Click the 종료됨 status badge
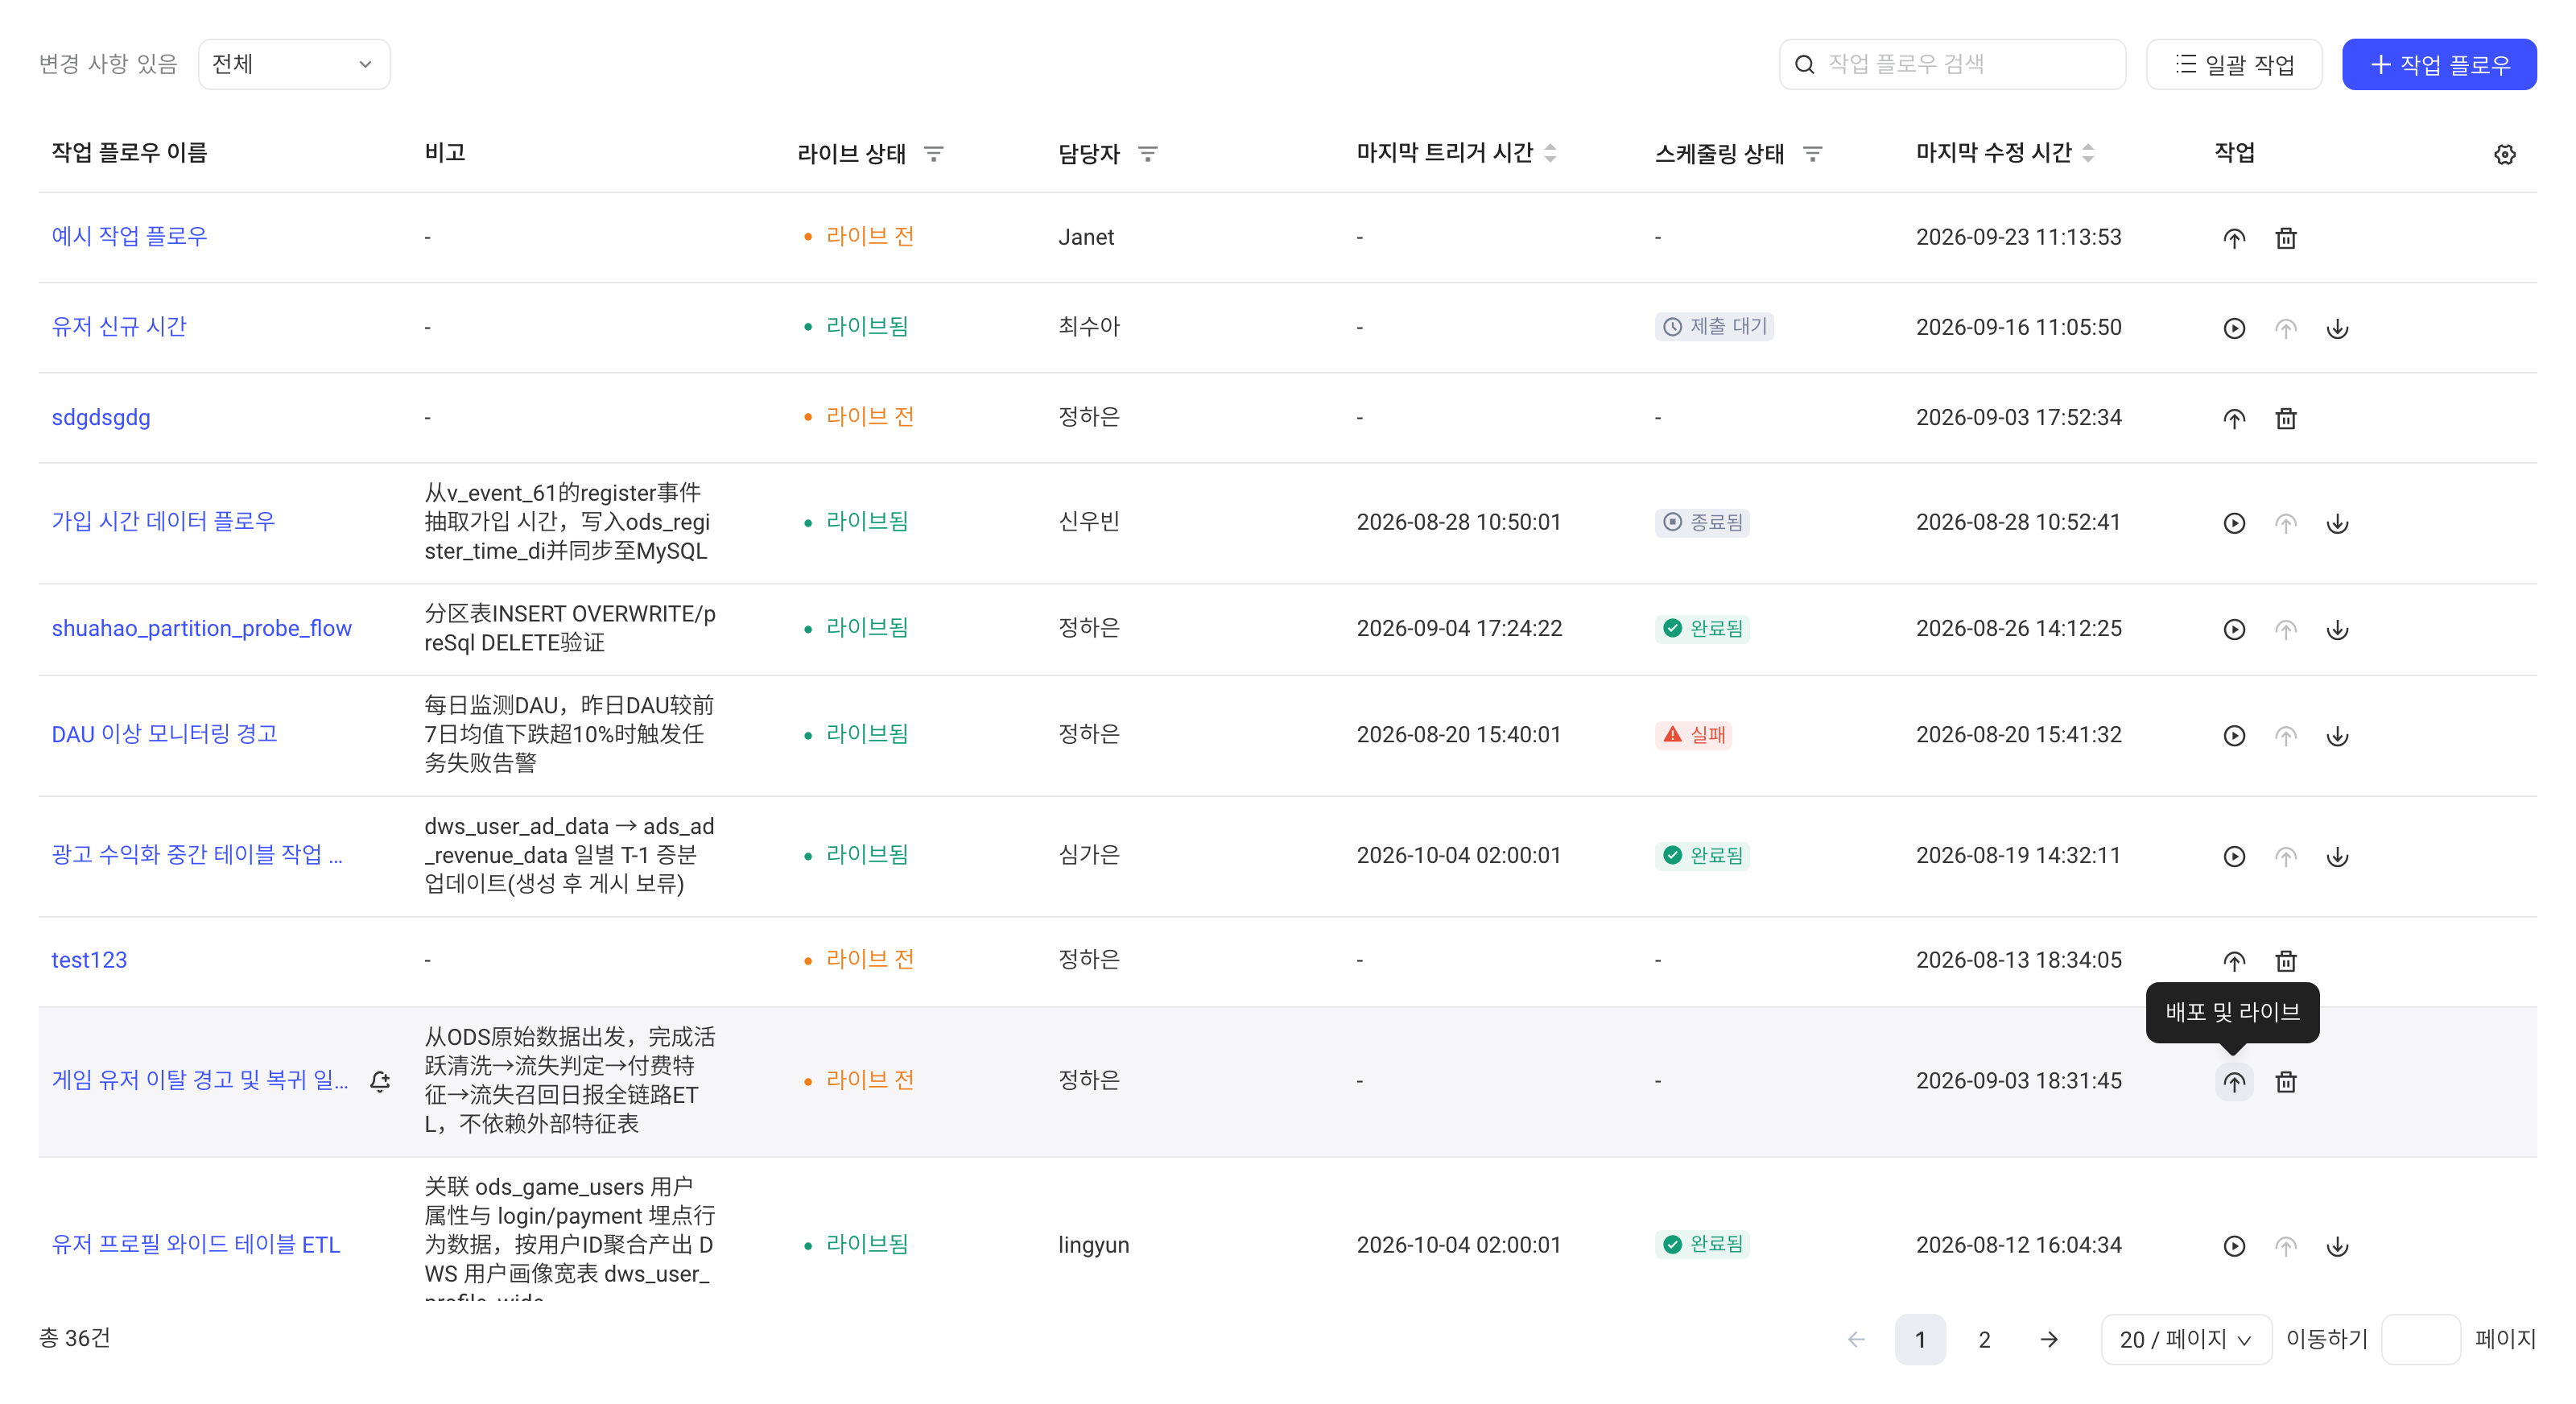The image size is (2576, 1404). pos(1701,522)
